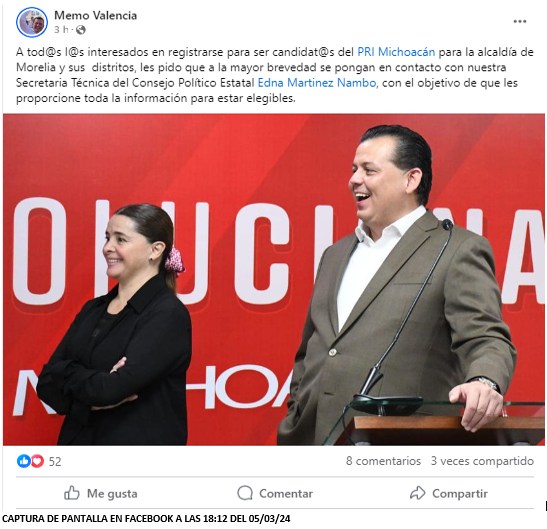
Task: Click the share arrow icon
Action: click(417, 493)
